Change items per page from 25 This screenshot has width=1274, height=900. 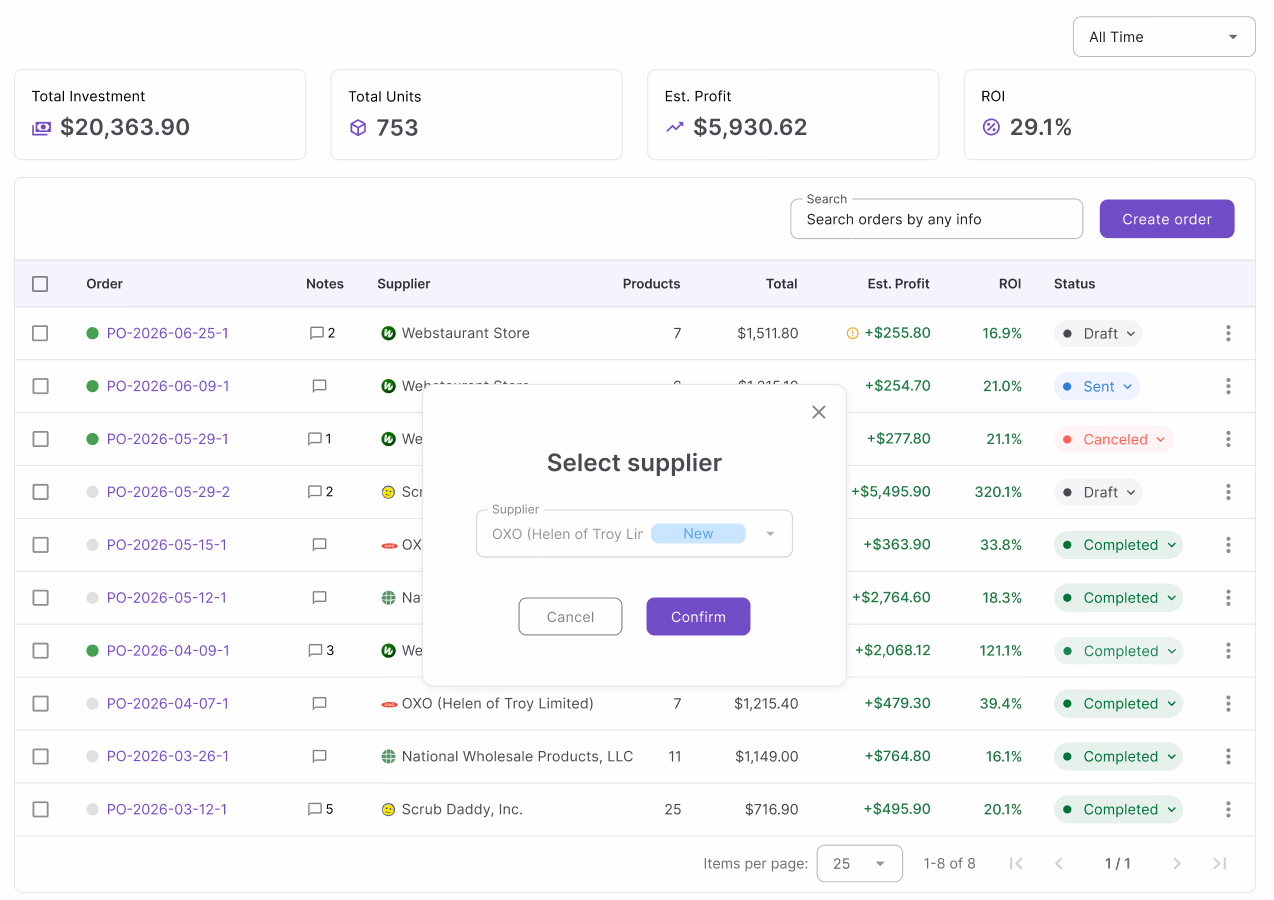[x=859, y=863]
